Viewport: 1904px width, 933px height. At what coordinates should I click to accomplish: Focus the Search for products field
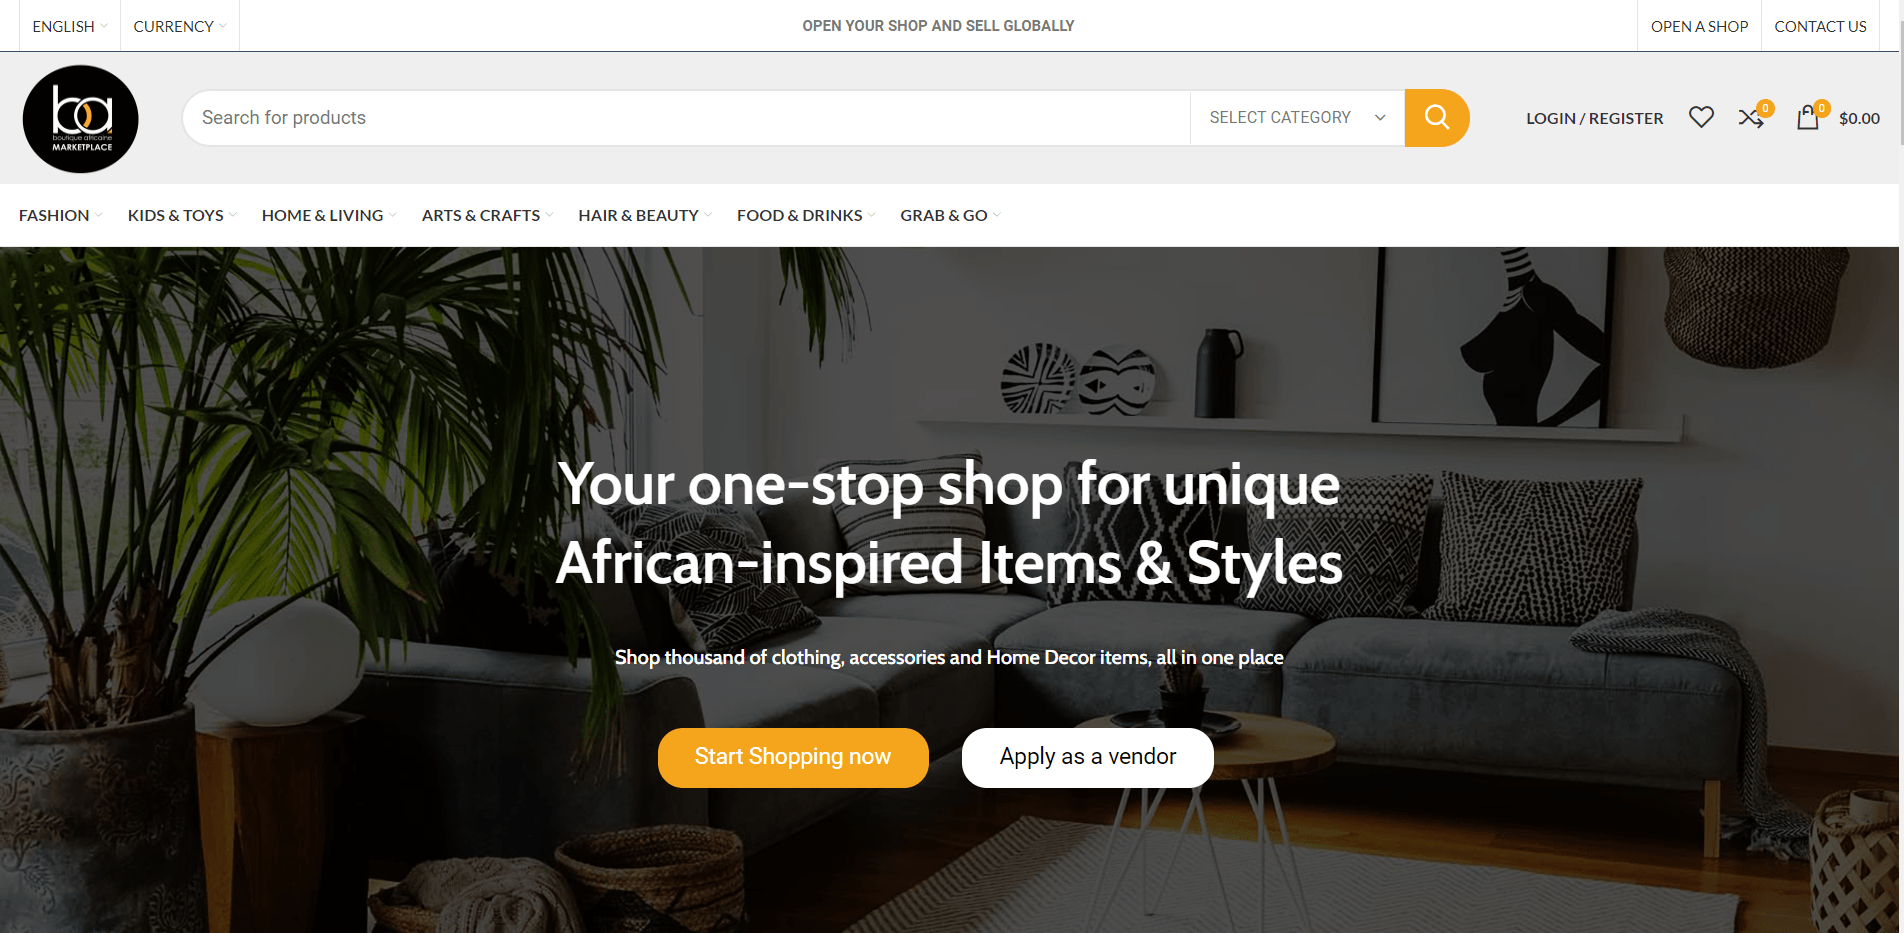pyautogui.click(x=686, y=118)
